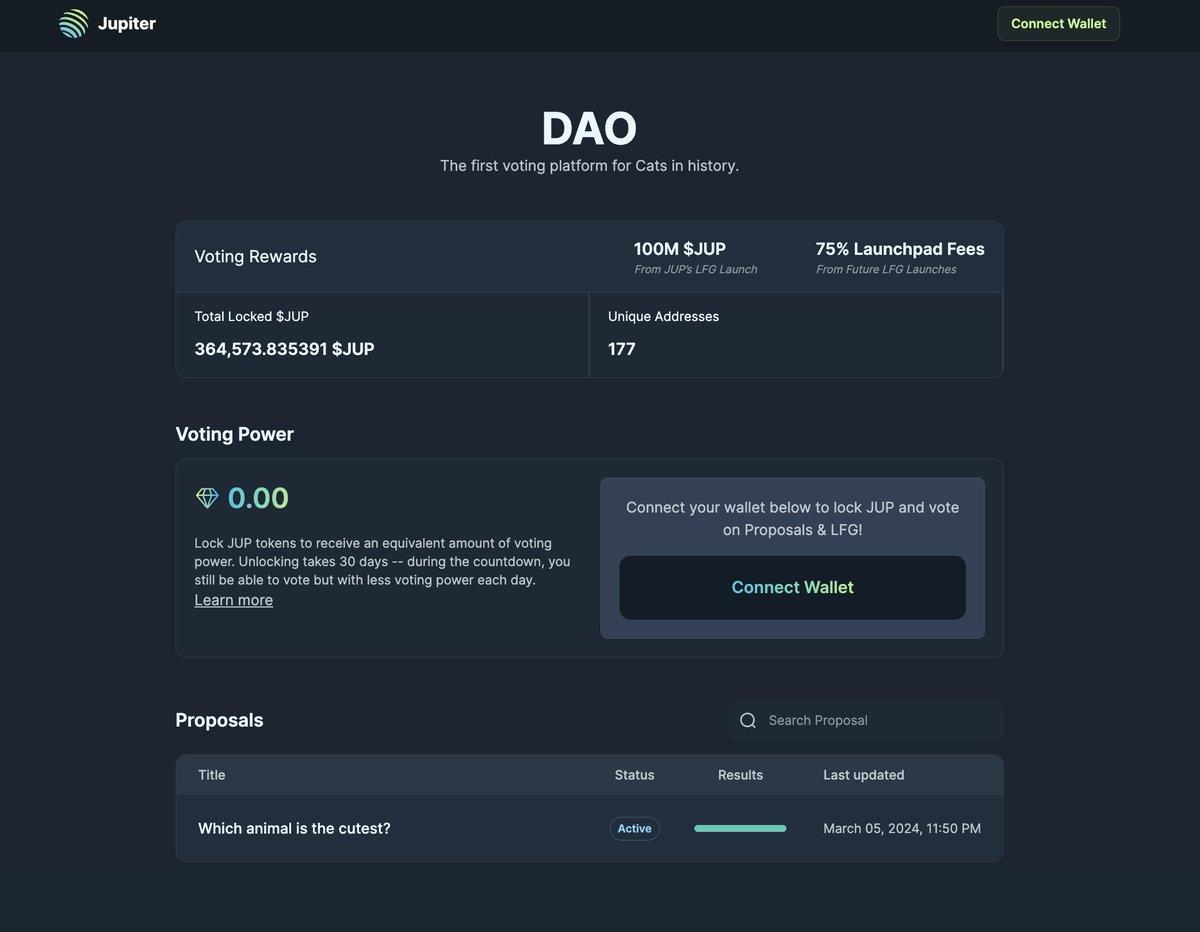Click the magnifier icon in proposal search
Viewport: 1200px width, 932px height.
coord(747,720)
